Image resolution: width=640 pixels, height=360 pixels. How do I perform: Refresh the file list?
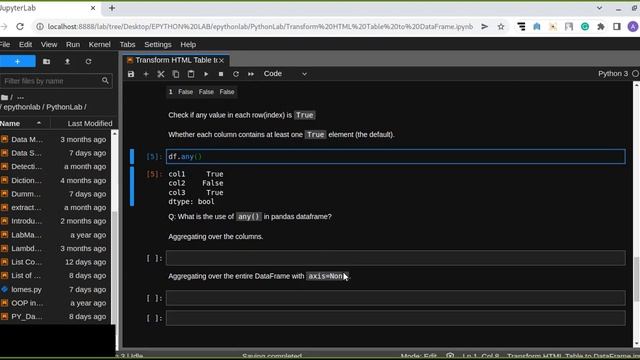pos(88,61)
